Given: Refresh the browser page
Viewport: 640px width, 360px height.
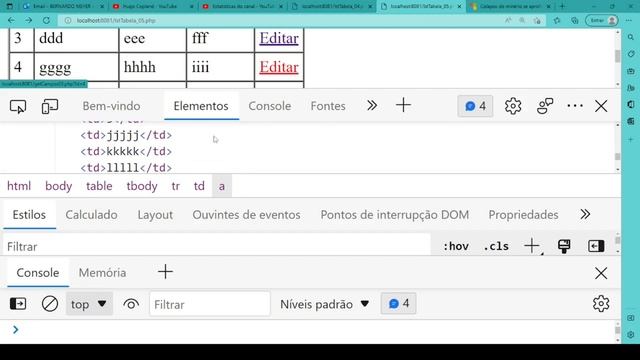Looking at the screenshot, I should 46,20.
